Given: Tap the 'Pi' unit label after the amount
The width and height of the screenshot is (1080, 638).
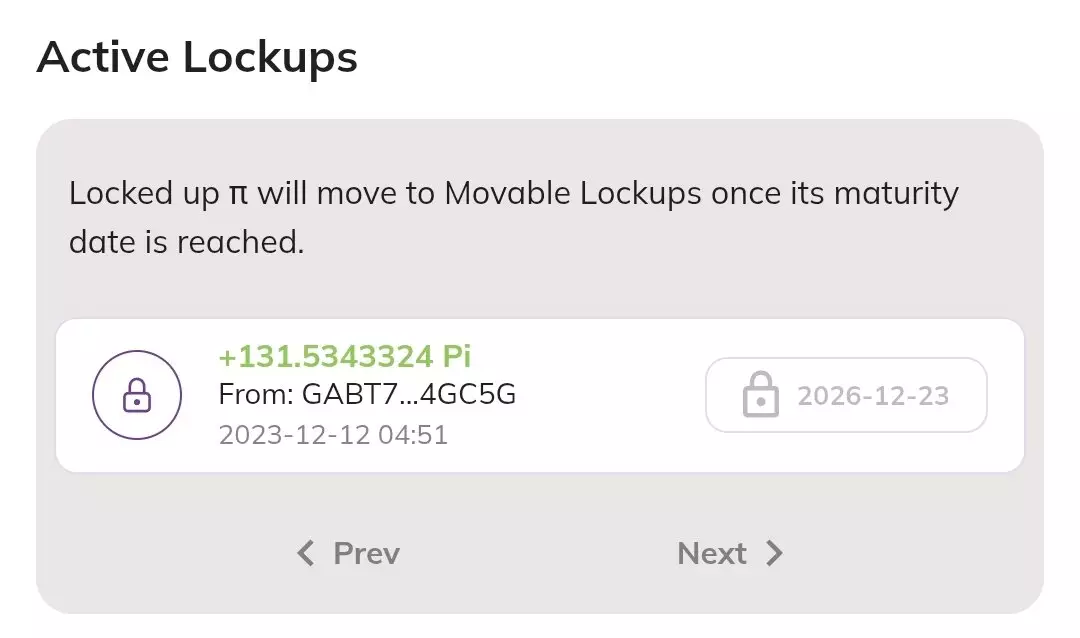Looking at the screenshot, I should click(457, 356).
